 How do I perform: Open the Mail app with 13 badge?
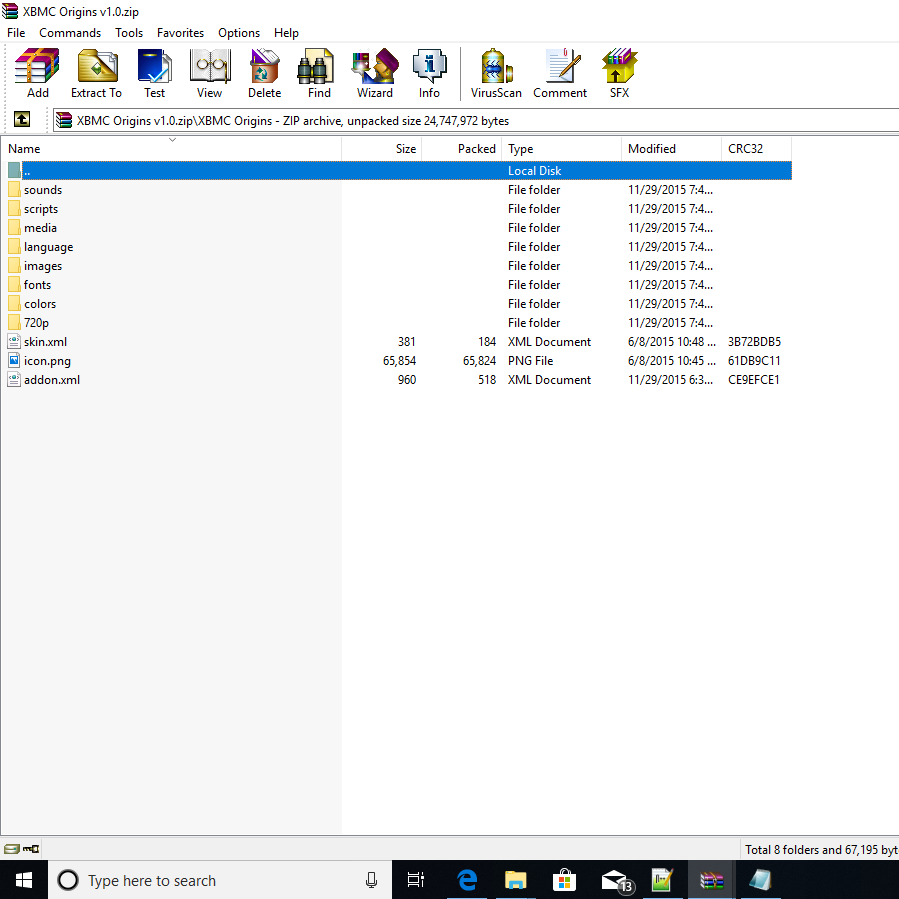tap(616, 880)
